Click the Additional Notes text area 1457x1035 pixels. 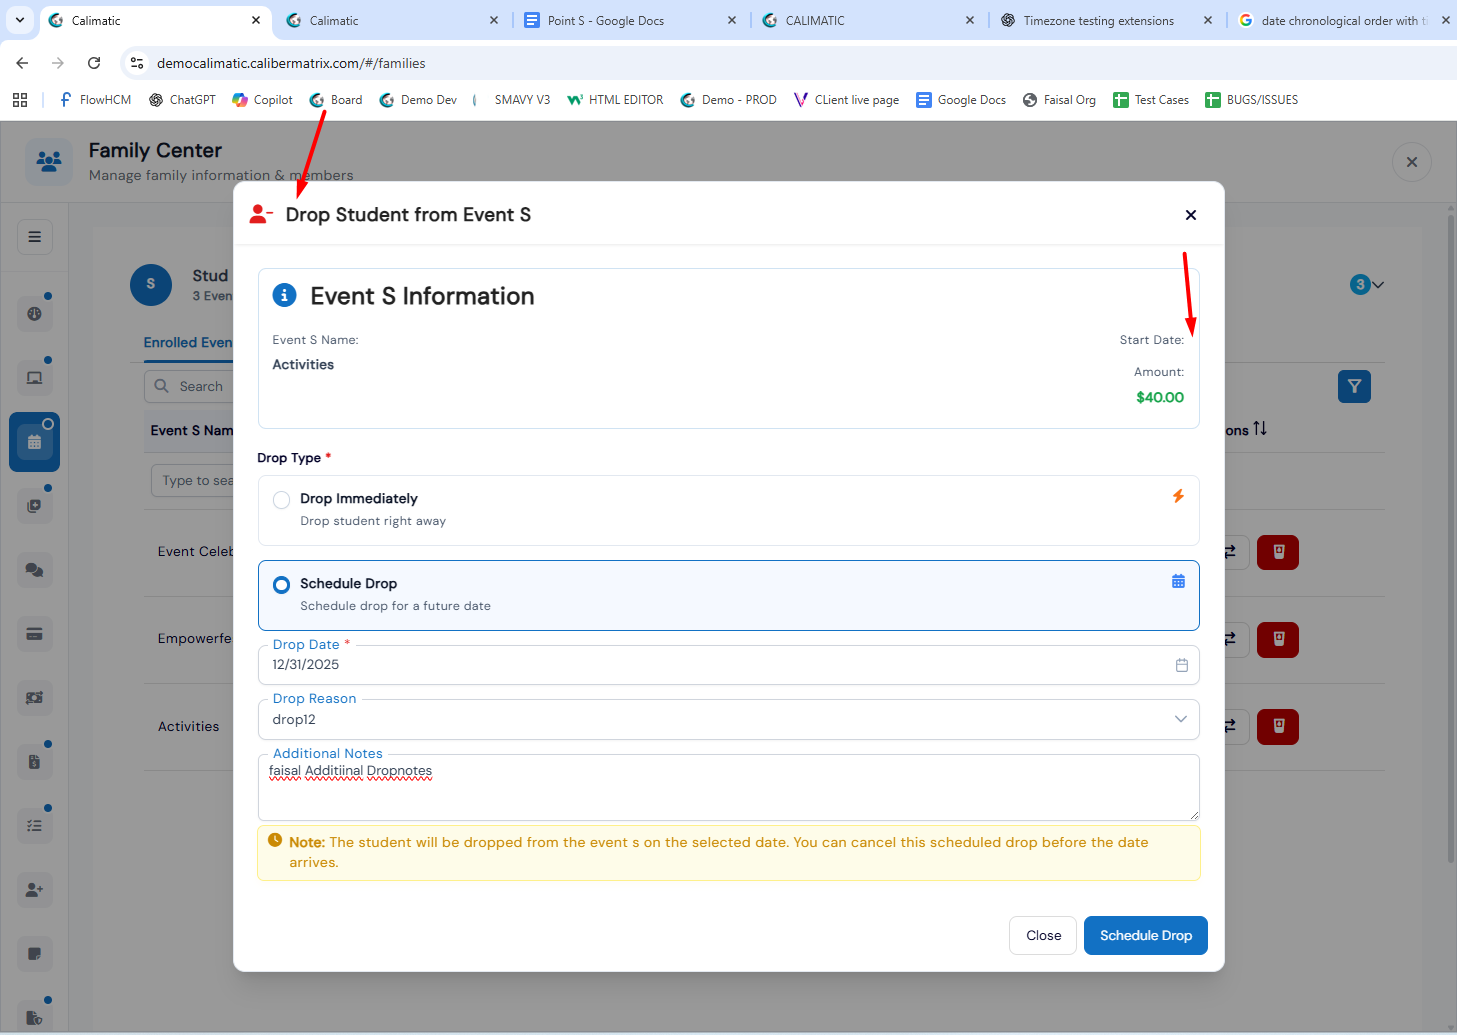click(x=728, y=788)
